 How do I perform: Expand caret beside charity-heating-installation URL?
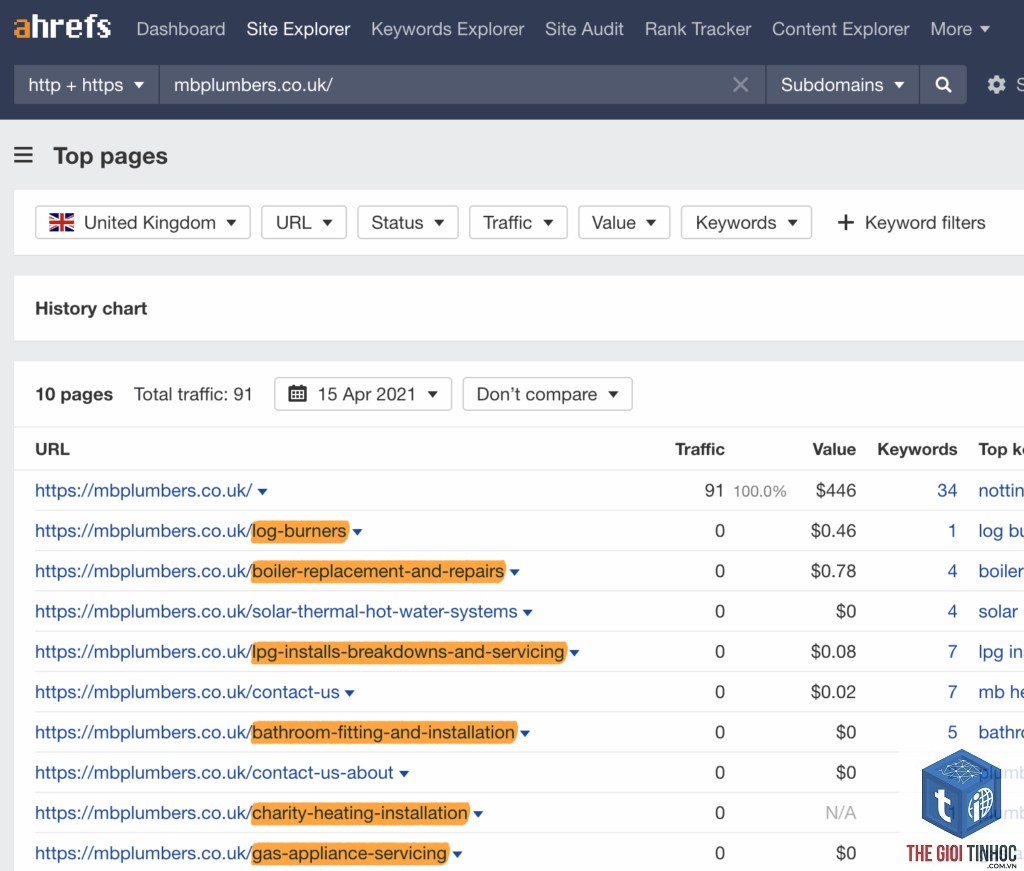[x=478, y=814]
